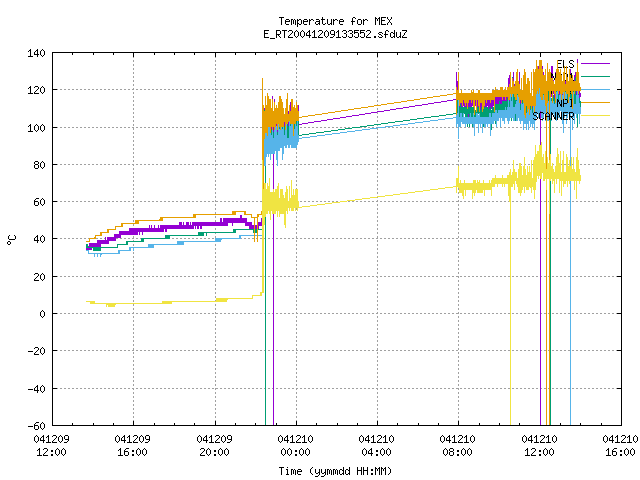640x480 pixels.
Task: Click the -40 y-axis tick label
Action: click(36, 389)
